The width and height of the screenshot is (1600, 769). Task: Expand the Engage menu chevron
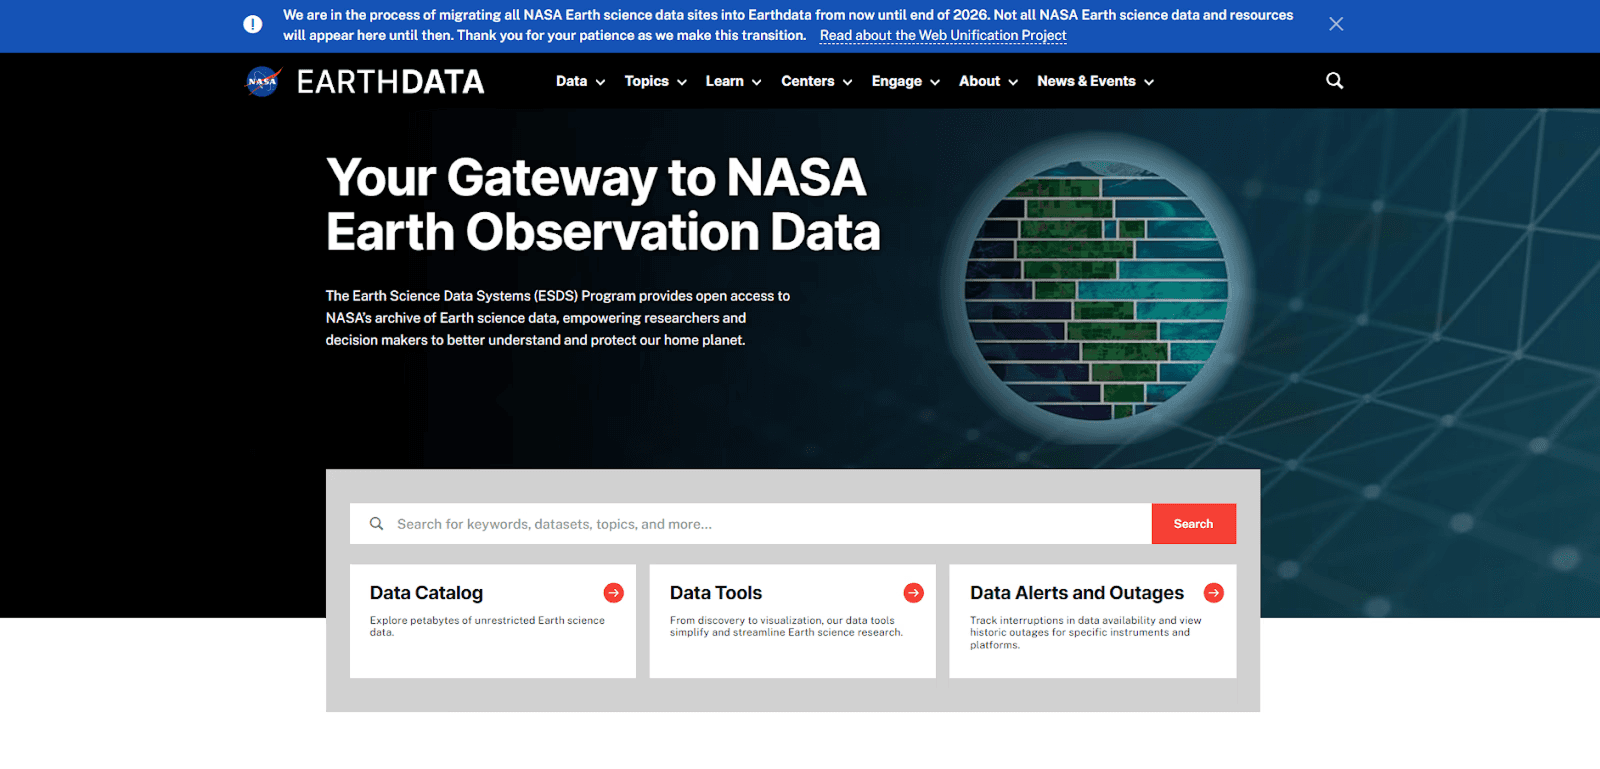(935, 82)
